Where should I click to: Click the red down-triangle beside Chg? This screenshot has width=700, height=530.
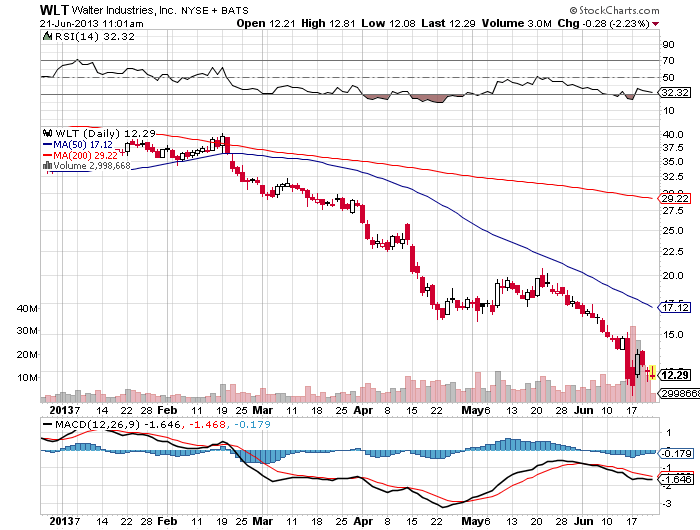point(655,24)
